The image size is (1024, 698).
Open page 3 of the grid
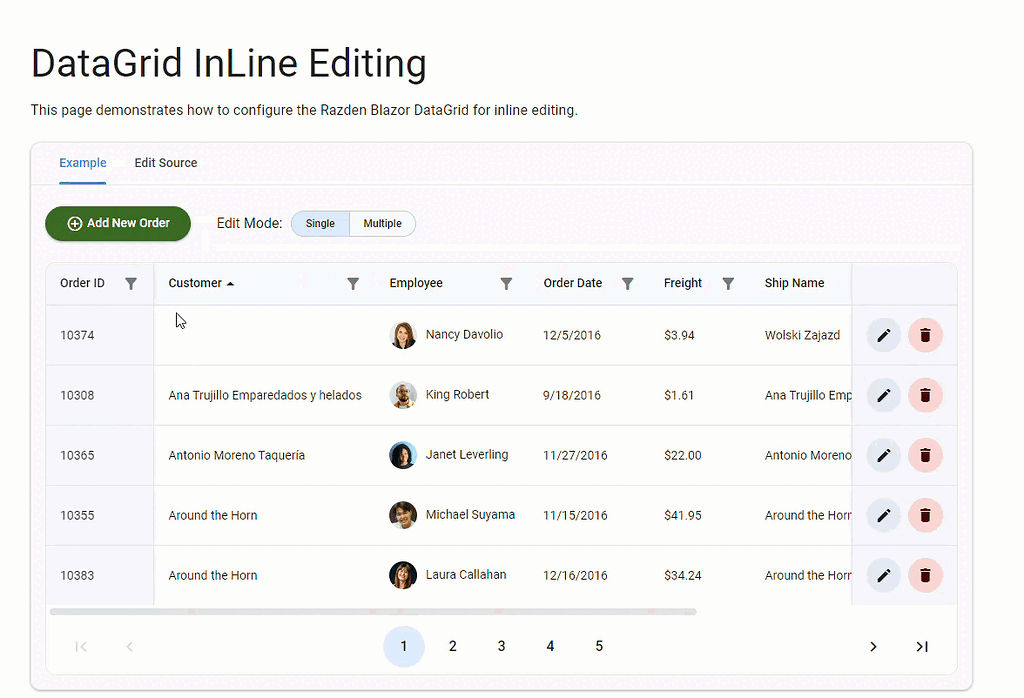(x=501, y=646)
